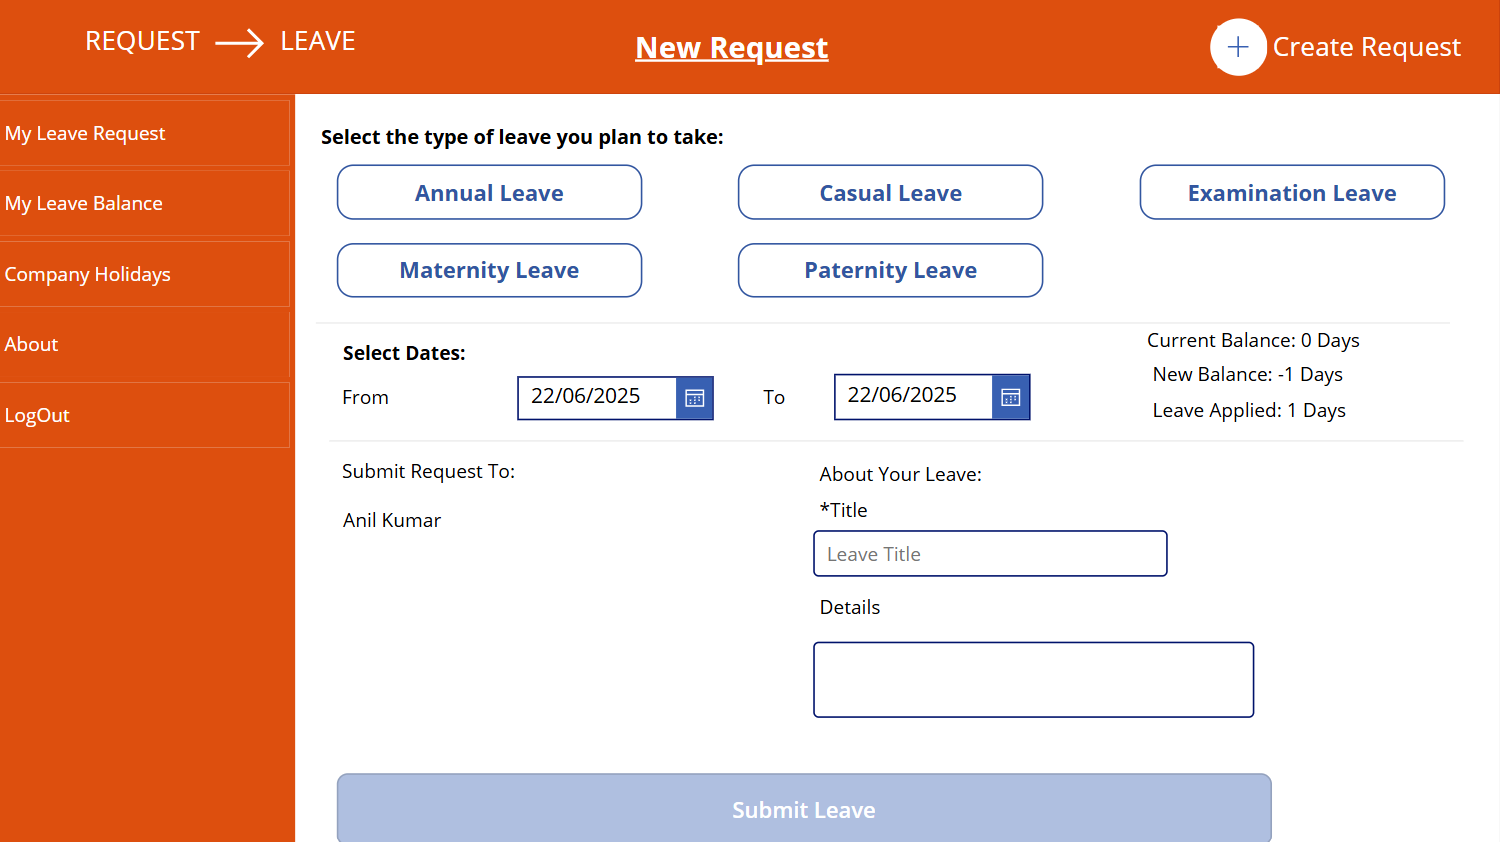Click inside the Details text area

pos(1033,680)
